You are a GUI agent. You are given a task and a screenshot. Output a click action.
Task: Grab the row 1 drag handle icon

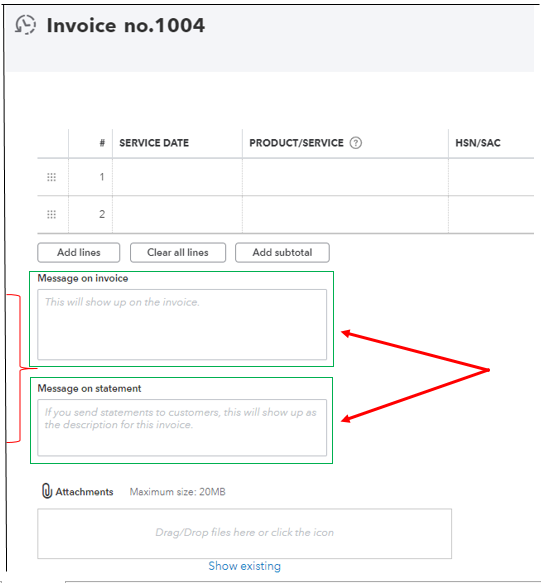coord(51,177)
